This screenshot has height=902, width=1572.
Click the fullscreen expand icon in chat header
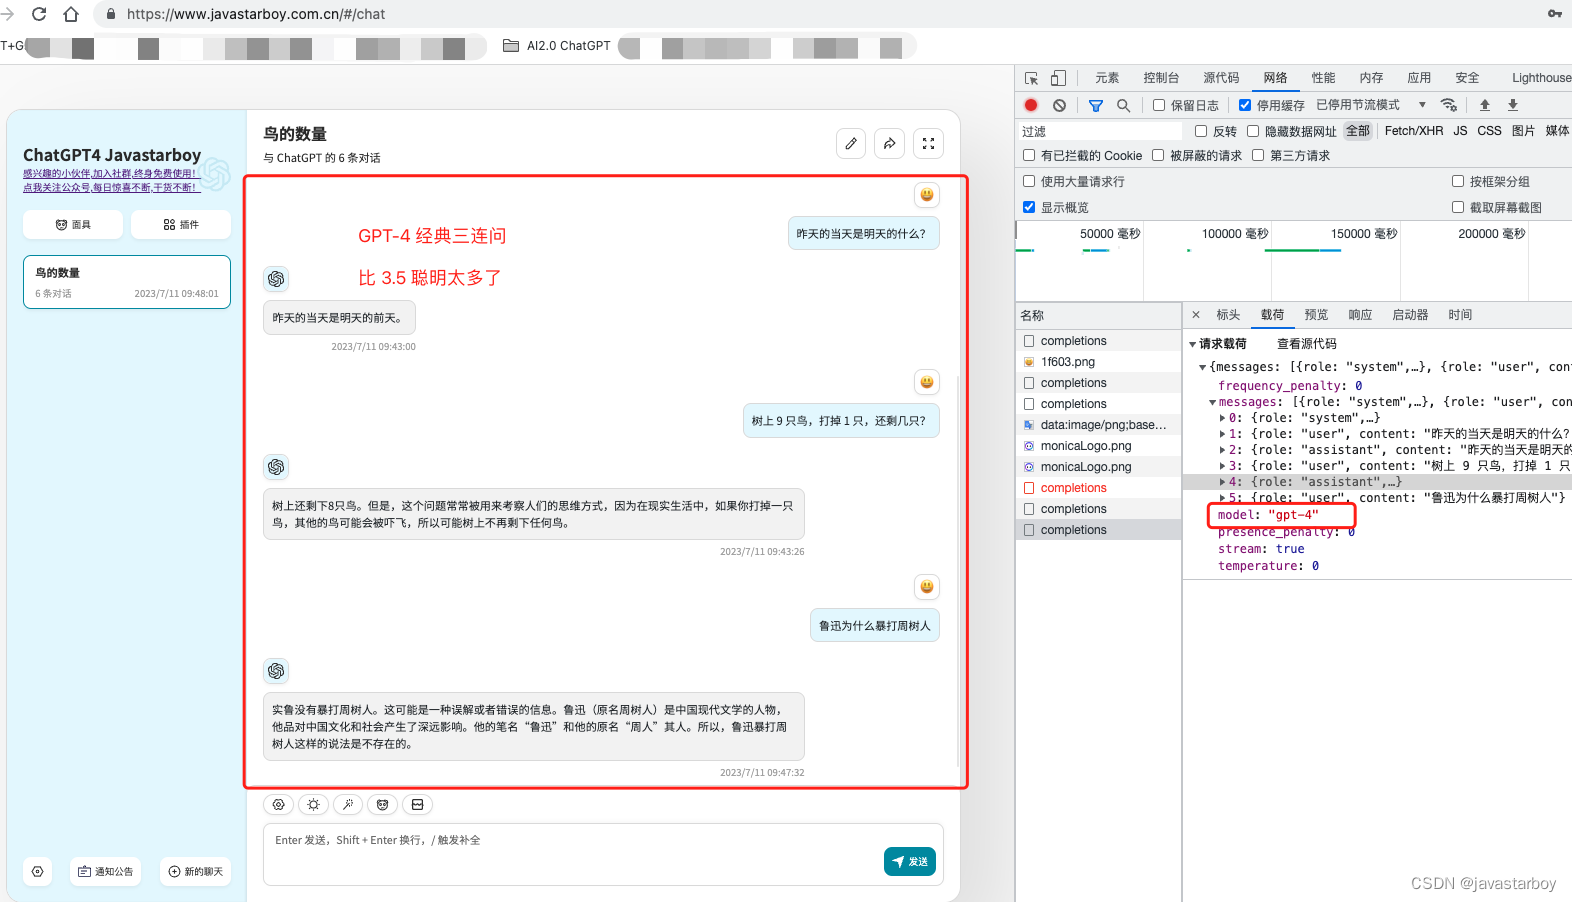[x=928, y=143]
